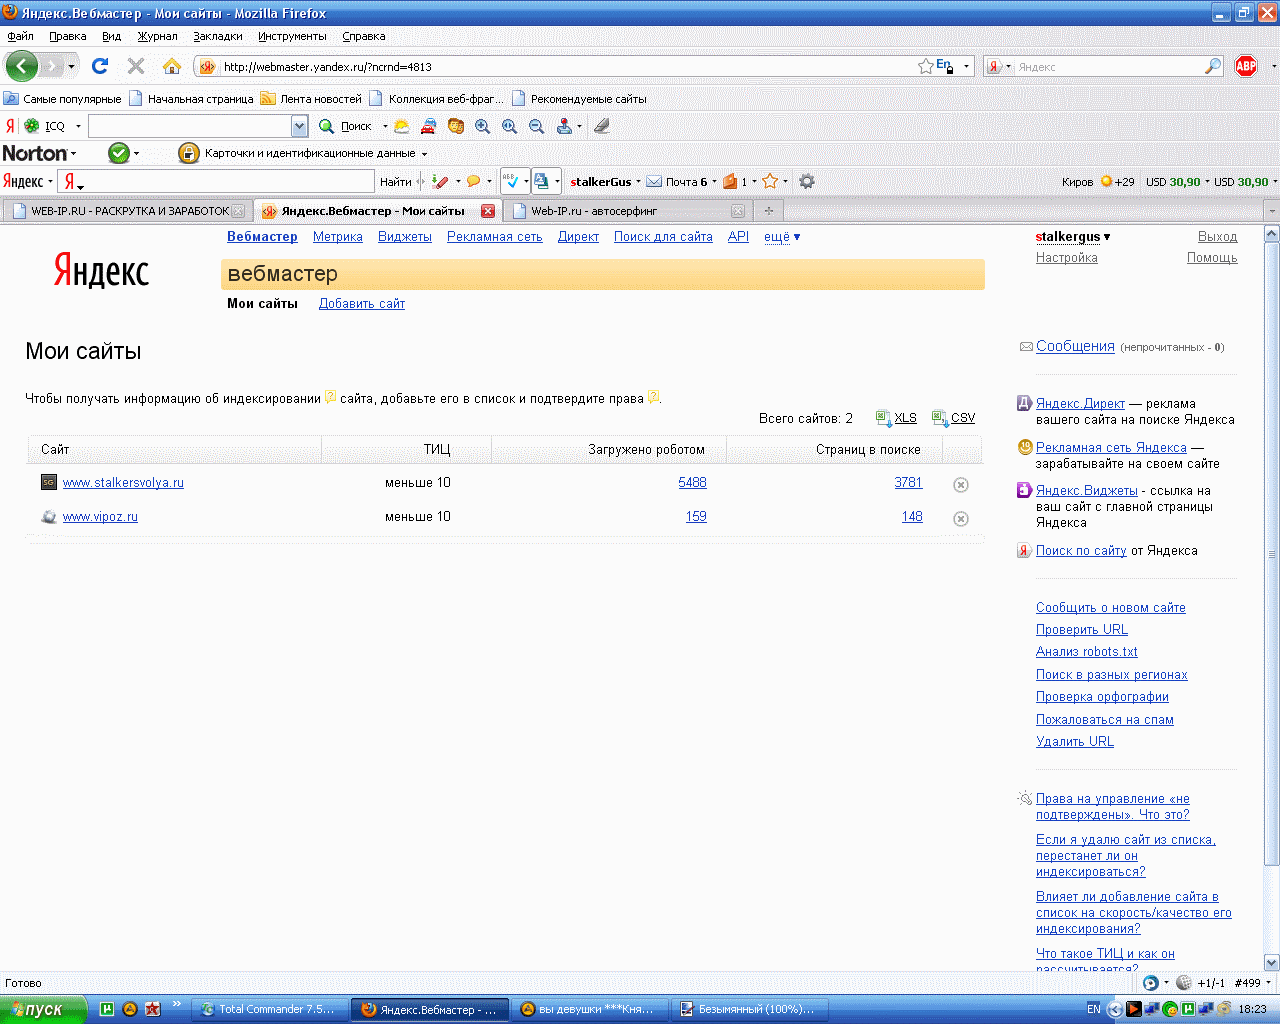Open a new tab with the plus button
This screenshot has width=1280, height=1024.
coord(769,211)
